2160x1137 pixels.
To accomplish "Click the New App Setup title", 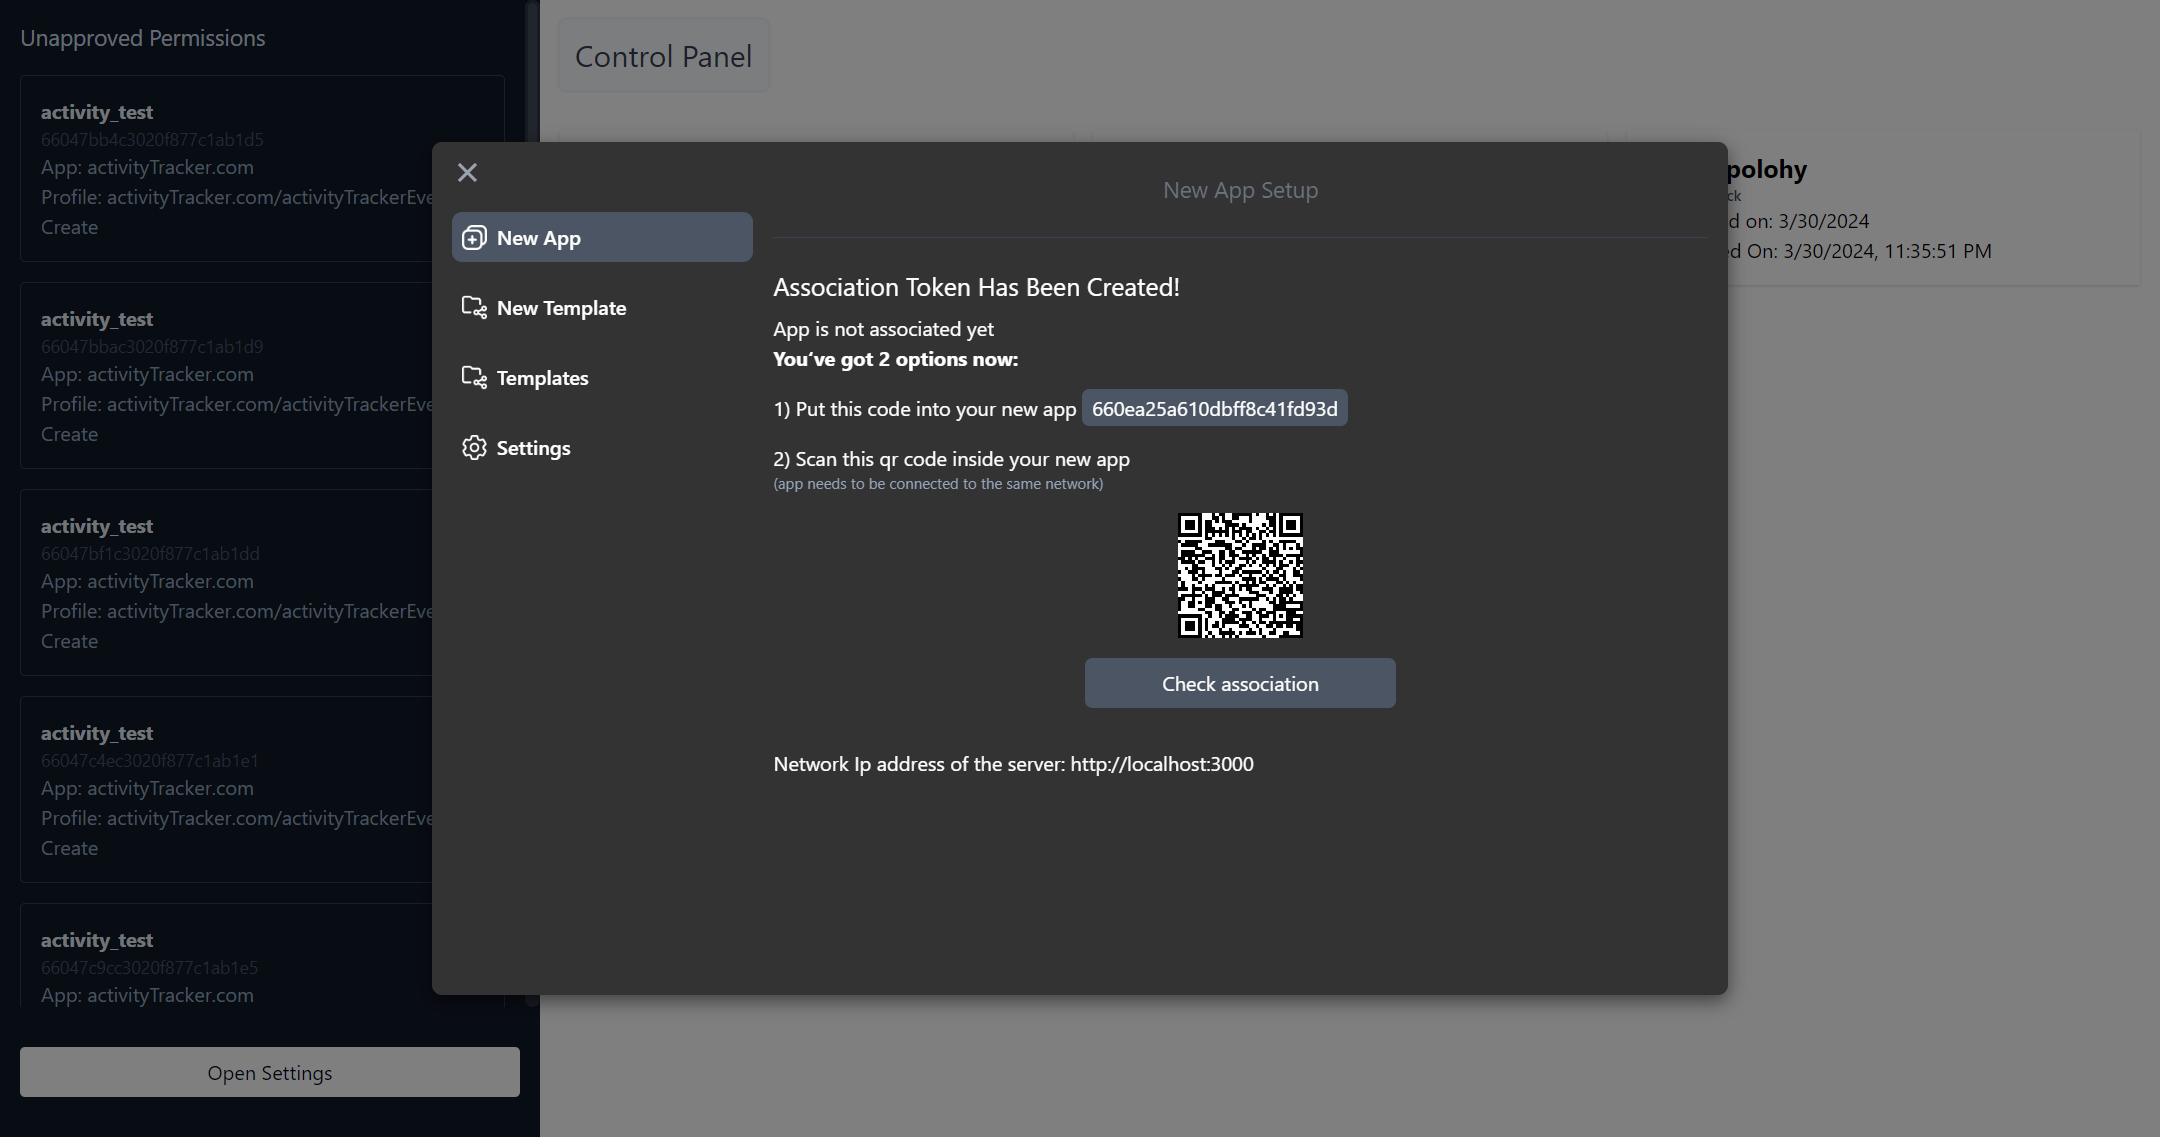I will click(x=1240, y=190).
